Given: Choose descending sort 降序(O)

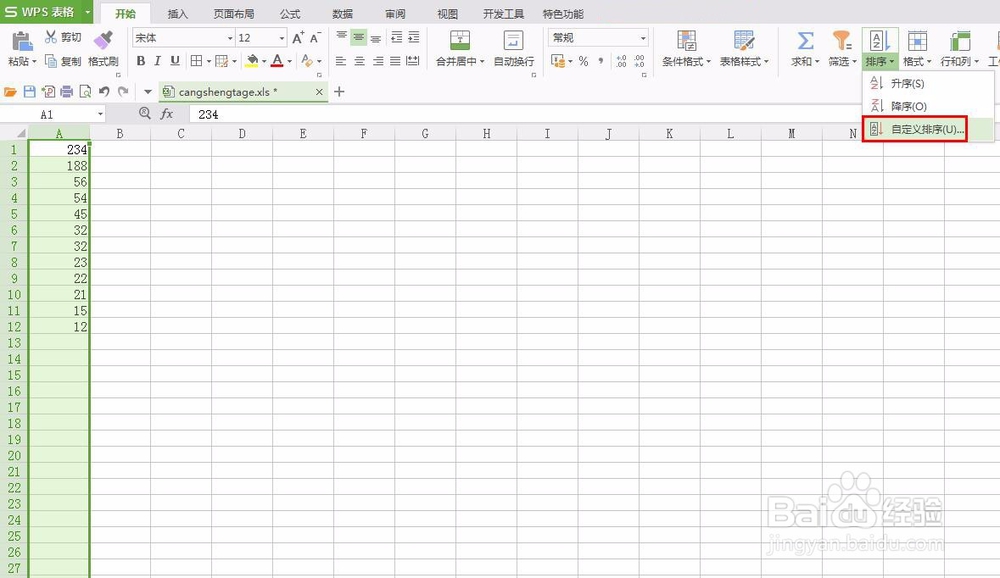Looking at the screenshot, I should [928, 106].
